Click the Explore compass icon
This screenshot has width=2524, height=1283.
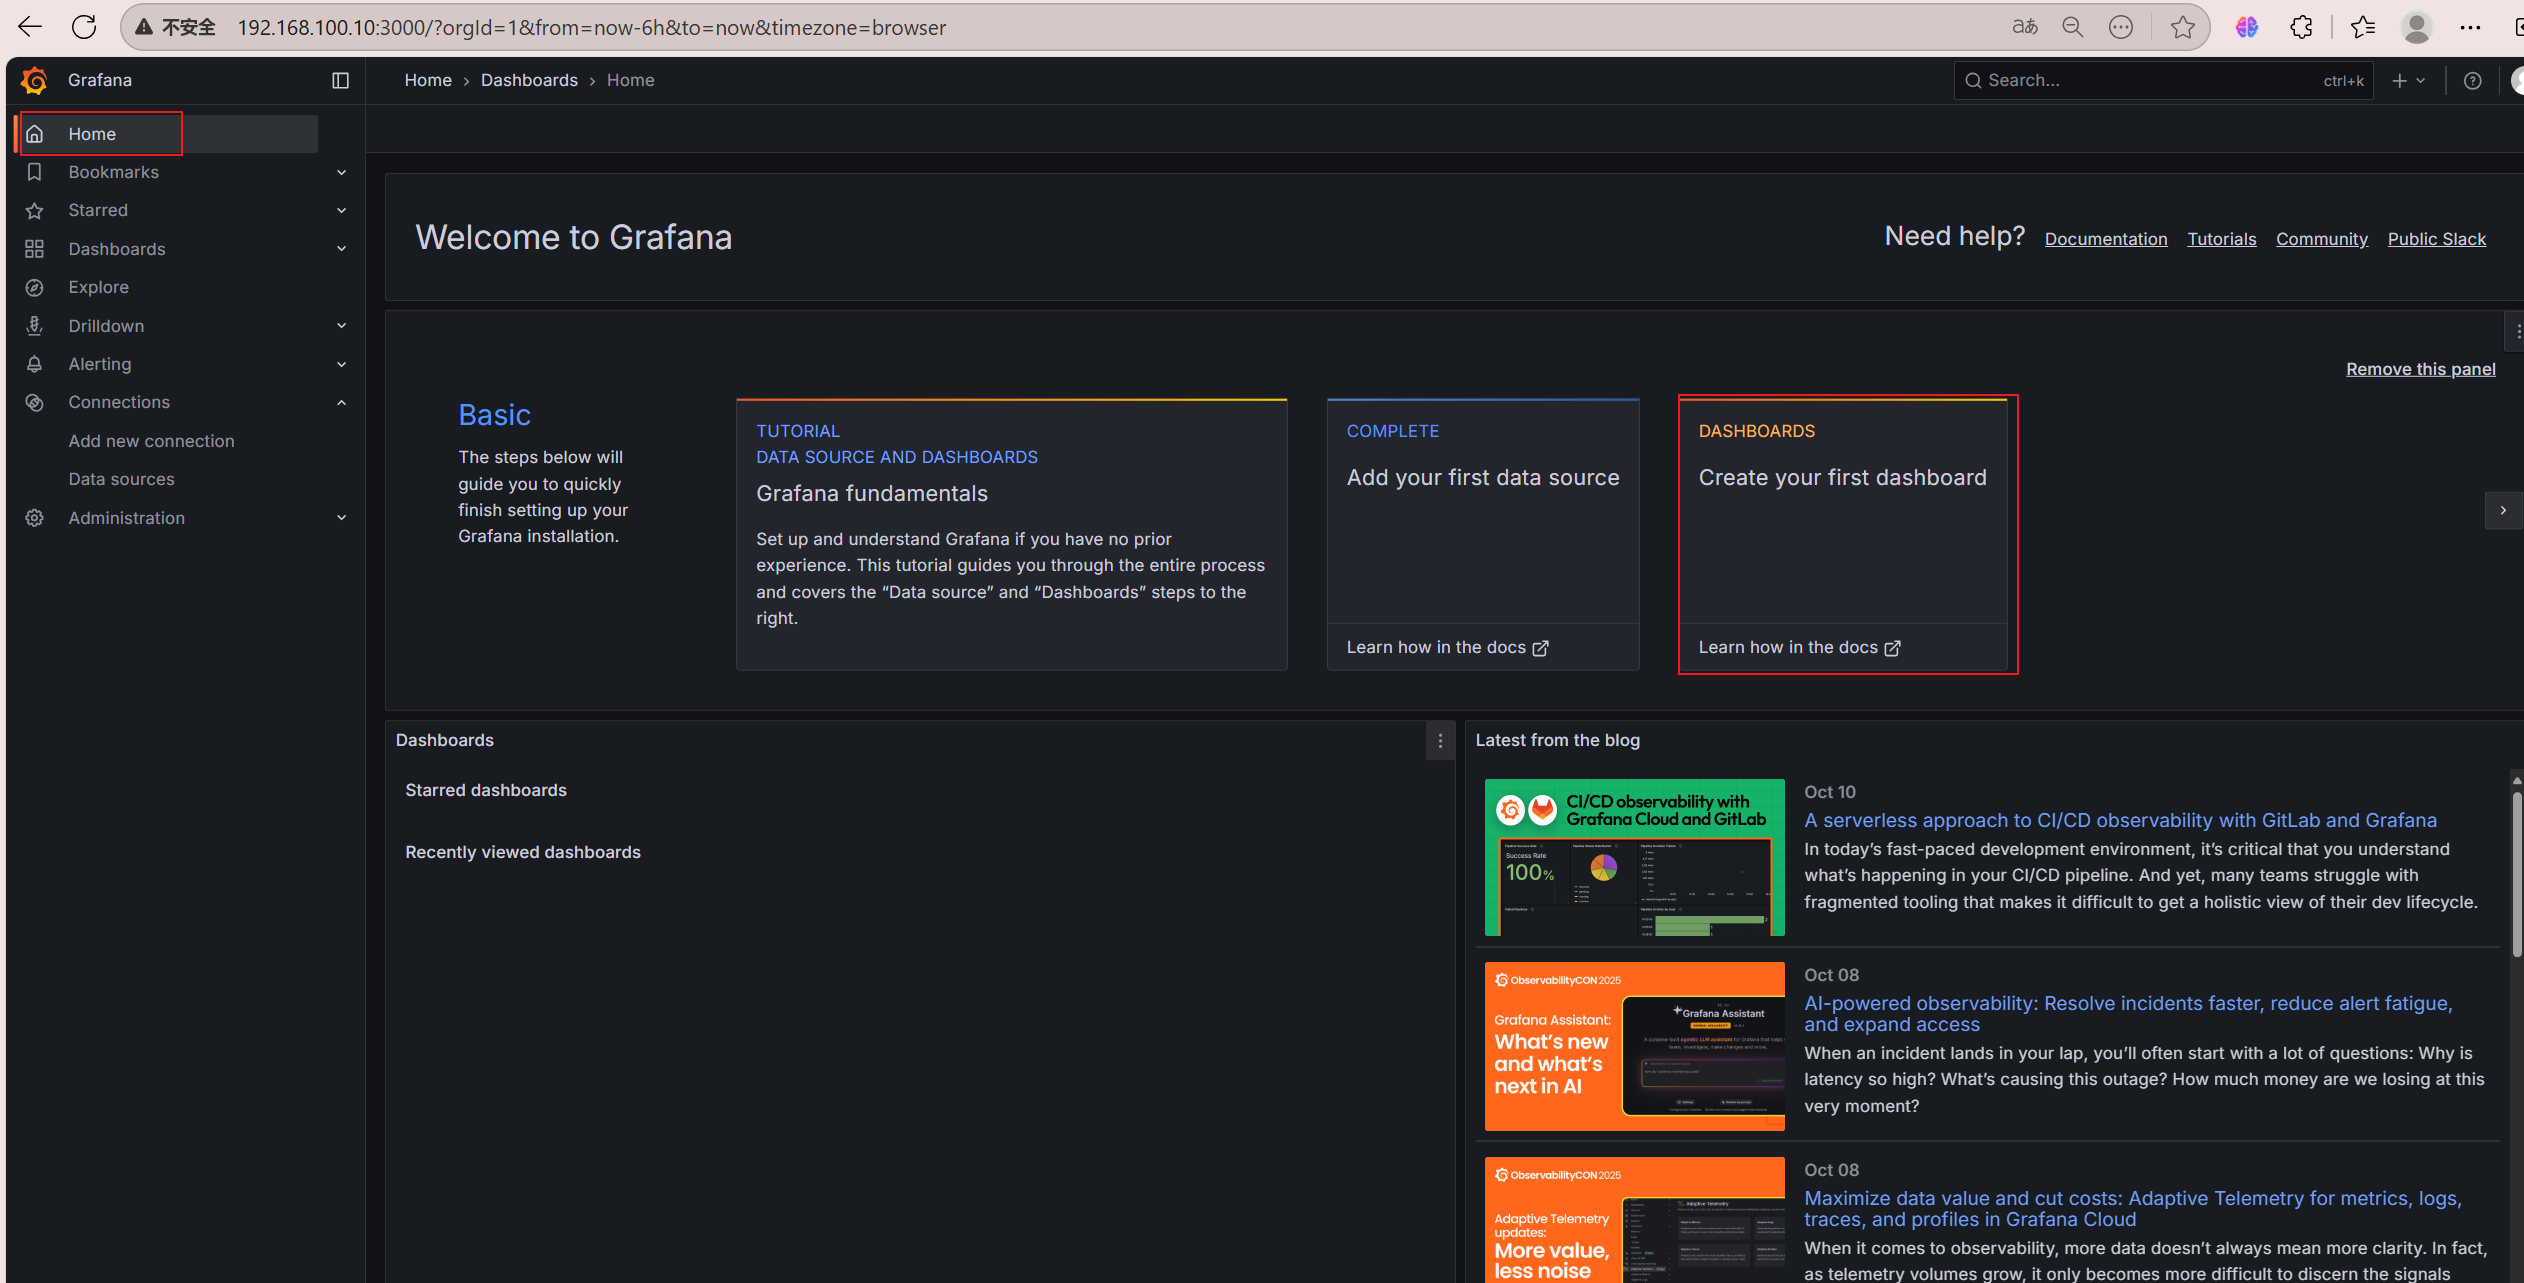(x=34, y=287)
